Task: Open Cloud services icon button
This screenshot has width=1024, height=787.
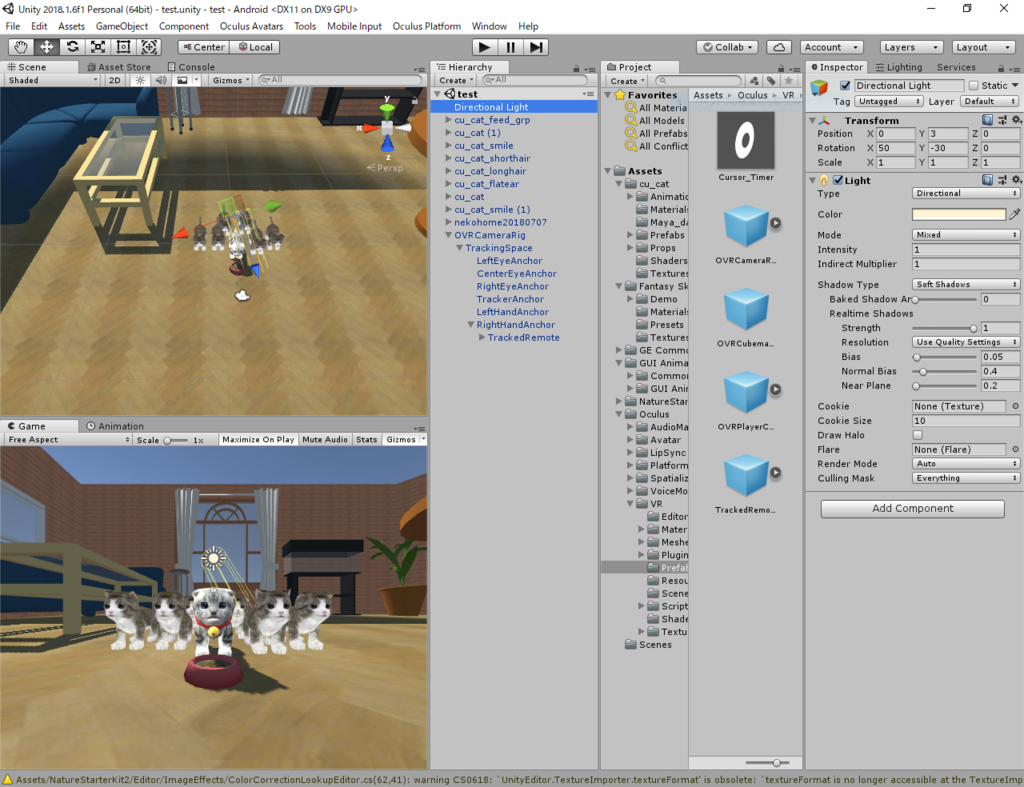Action: pyautogui.click(x=778, y=47)
